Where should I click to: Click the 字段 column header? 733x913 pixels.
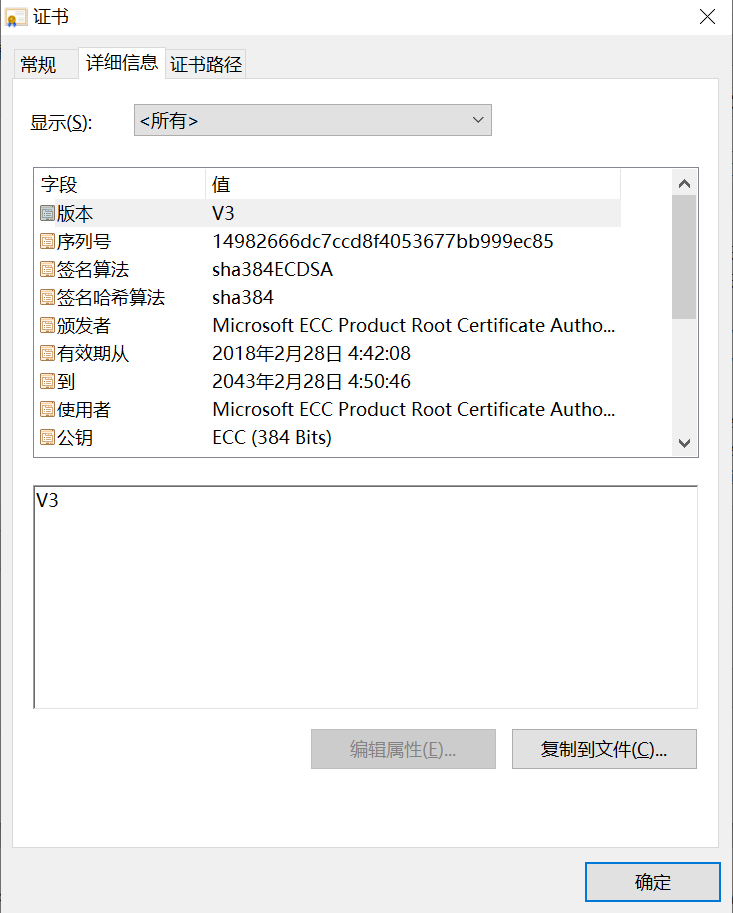coord(120,185)
